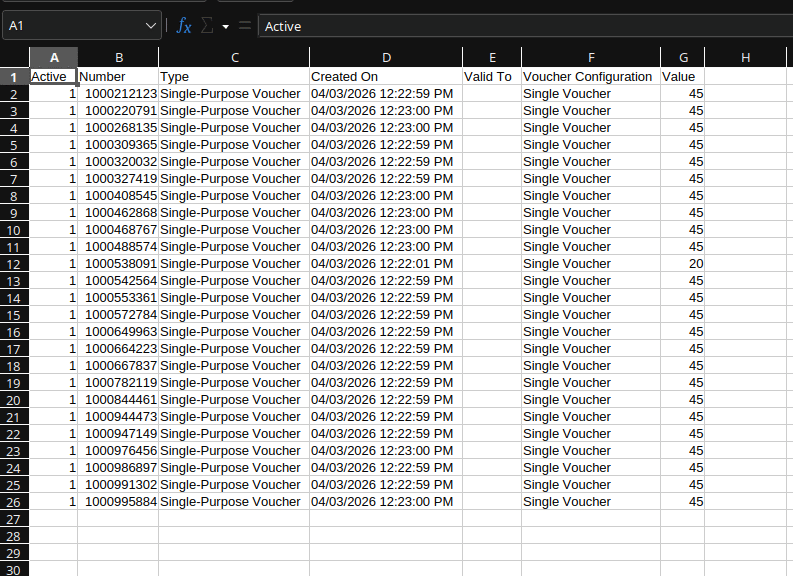This screenshot has width=793, height=576.
Task: Select cell with number 1000664223
Action: (118, 349)
